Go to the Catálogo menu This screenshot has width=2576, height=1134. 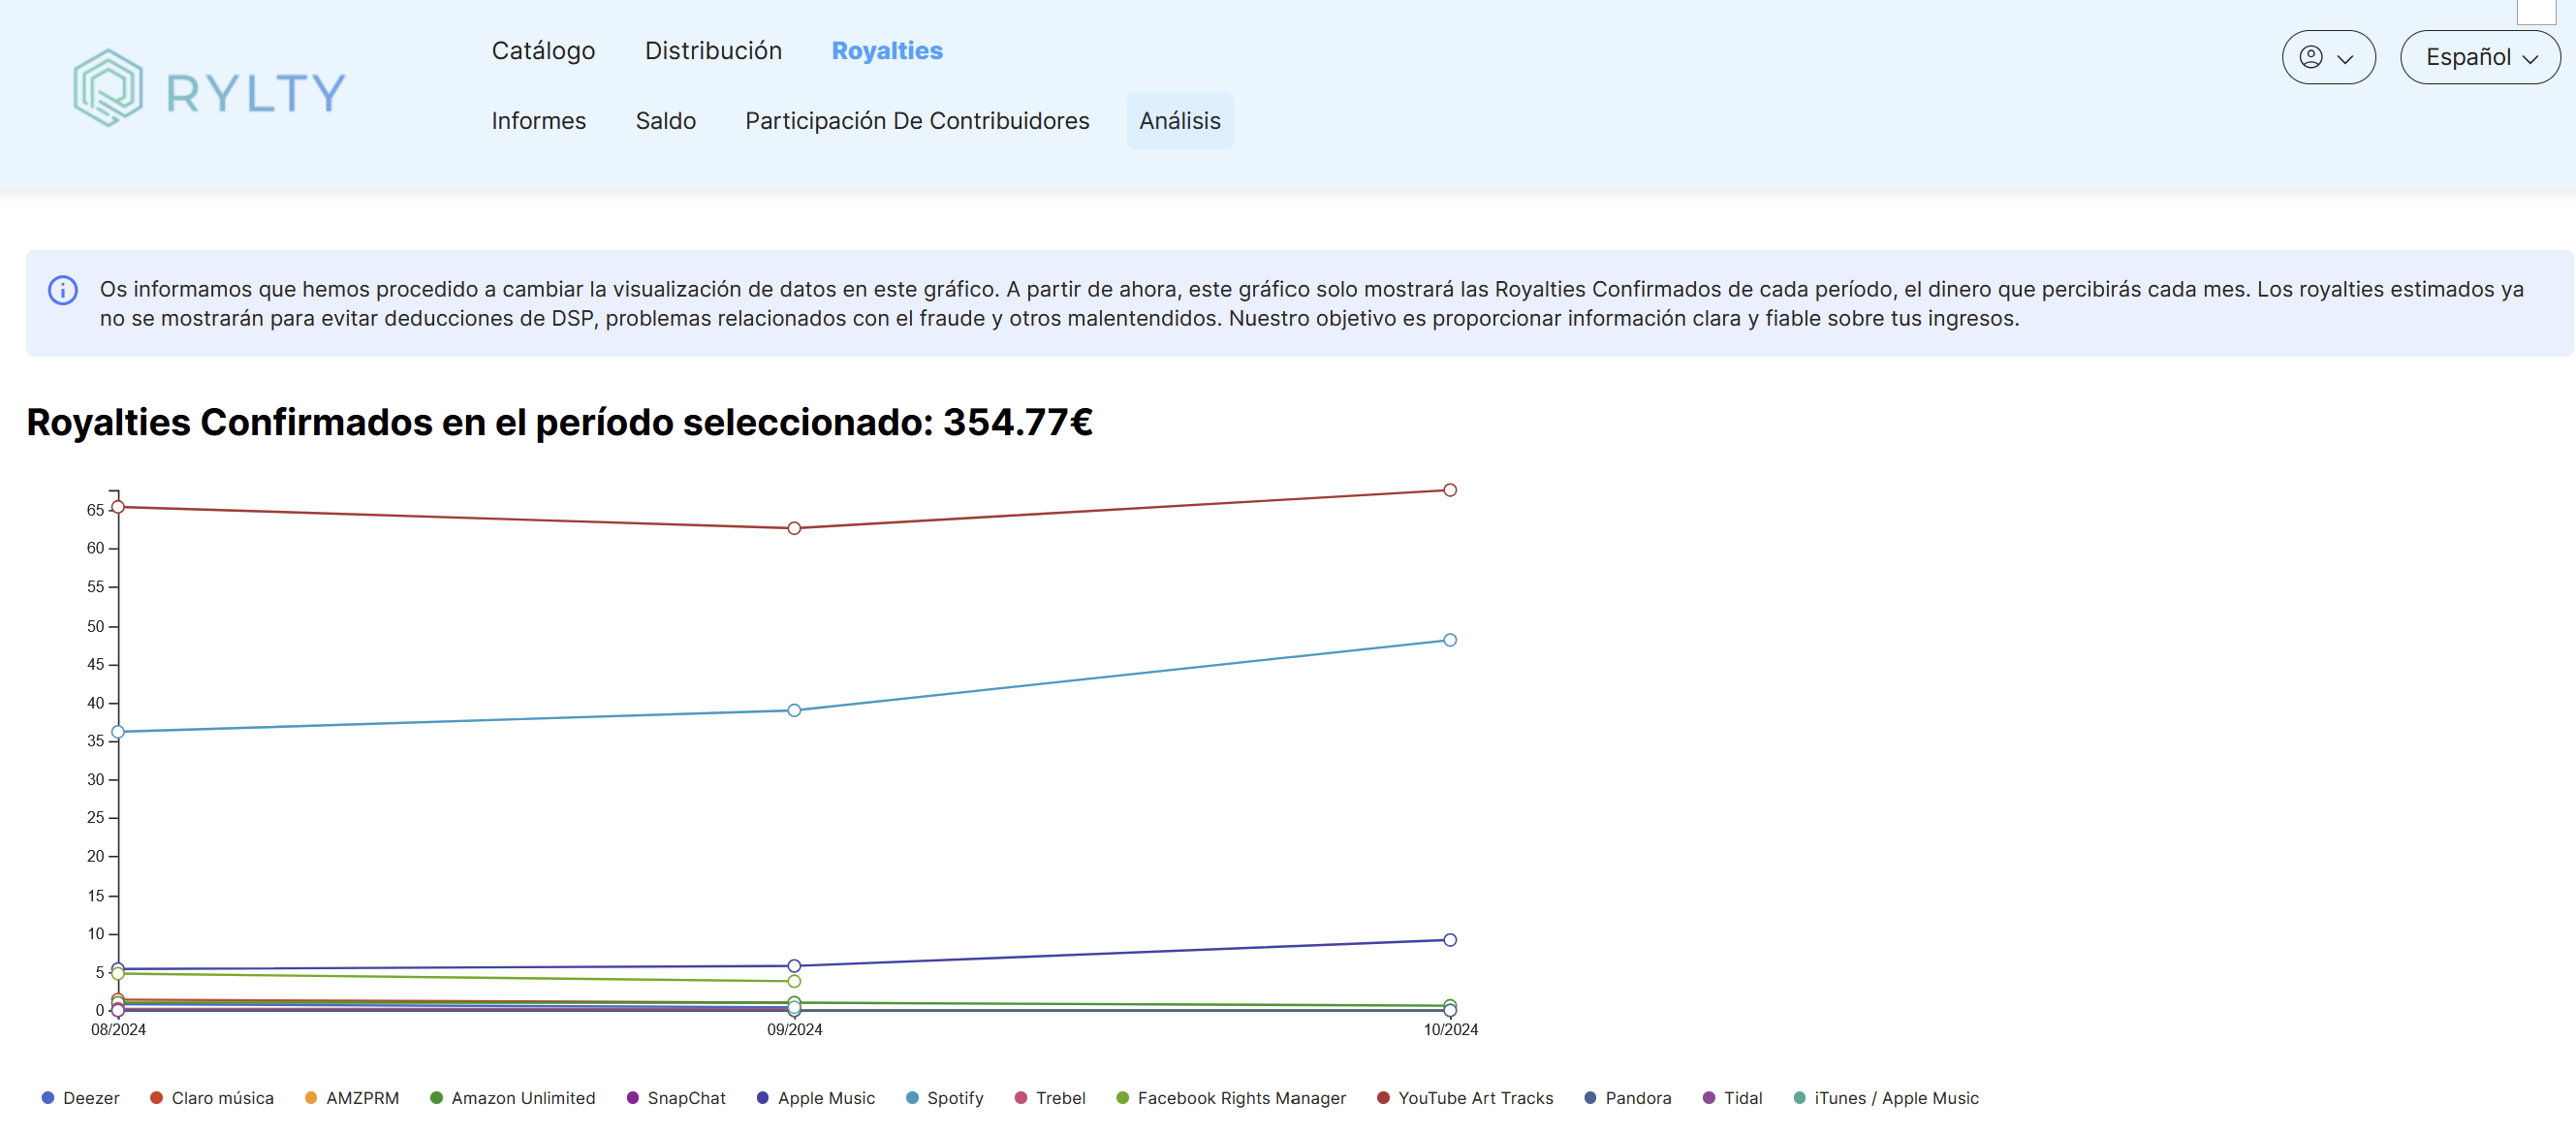tap(543, 51)
